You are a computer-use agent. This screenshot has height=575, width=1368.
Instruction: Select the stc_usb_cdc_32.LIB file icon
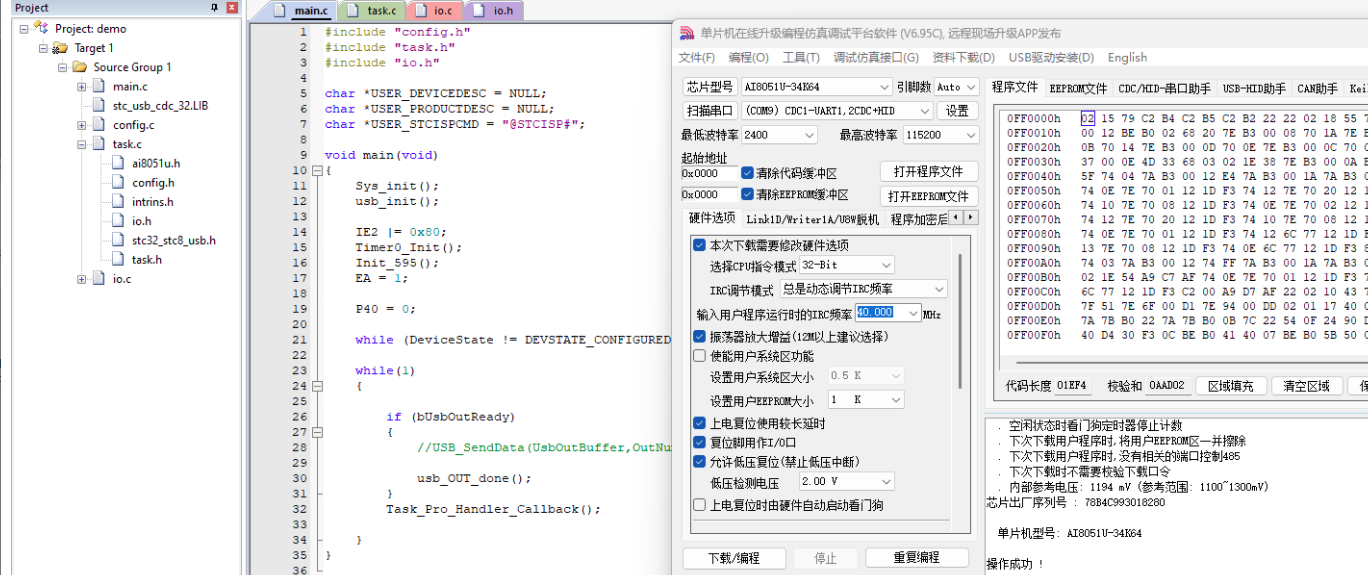[98, 106]
